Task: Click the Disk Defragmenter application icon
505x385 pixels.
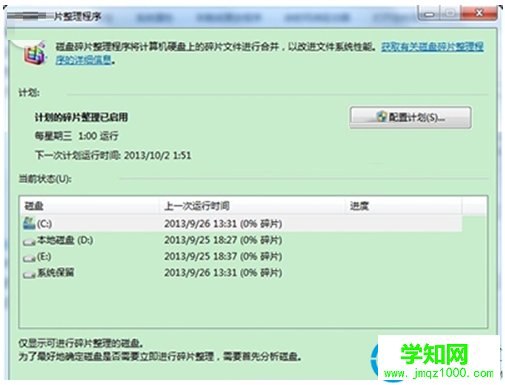Action: 35,54
